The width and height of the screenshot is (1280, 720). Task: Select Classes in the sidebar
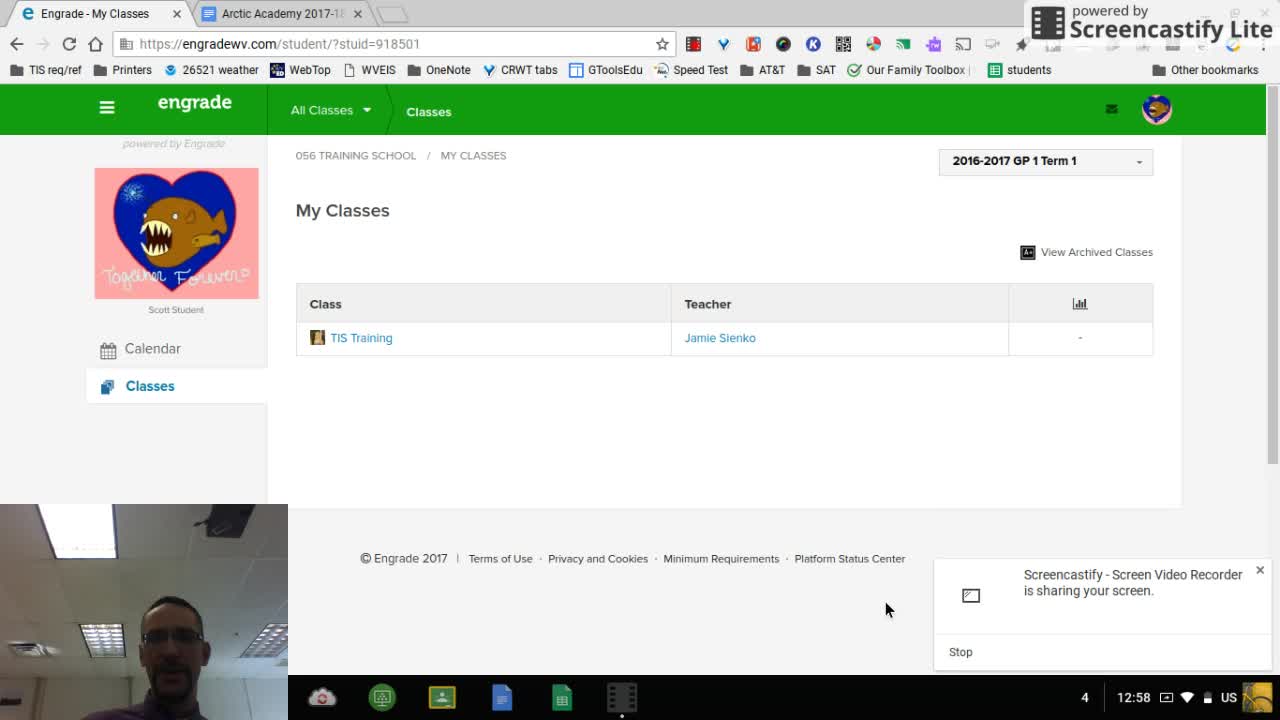coord(176,386)
